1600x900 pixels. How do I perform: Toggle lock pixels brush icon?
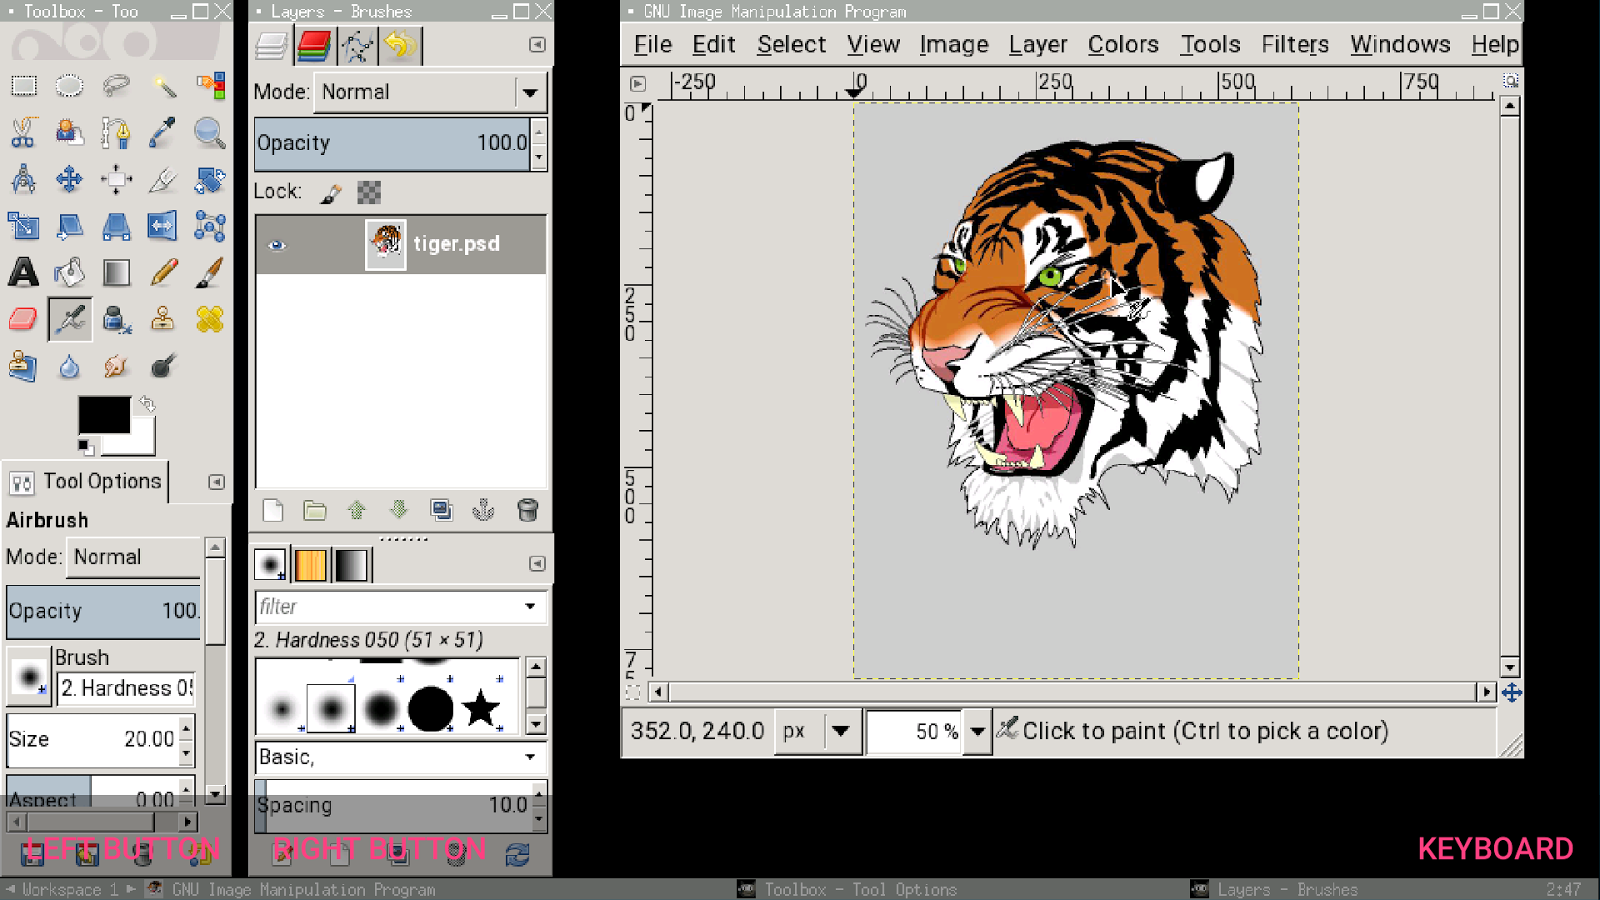click(x=331, y=192)
